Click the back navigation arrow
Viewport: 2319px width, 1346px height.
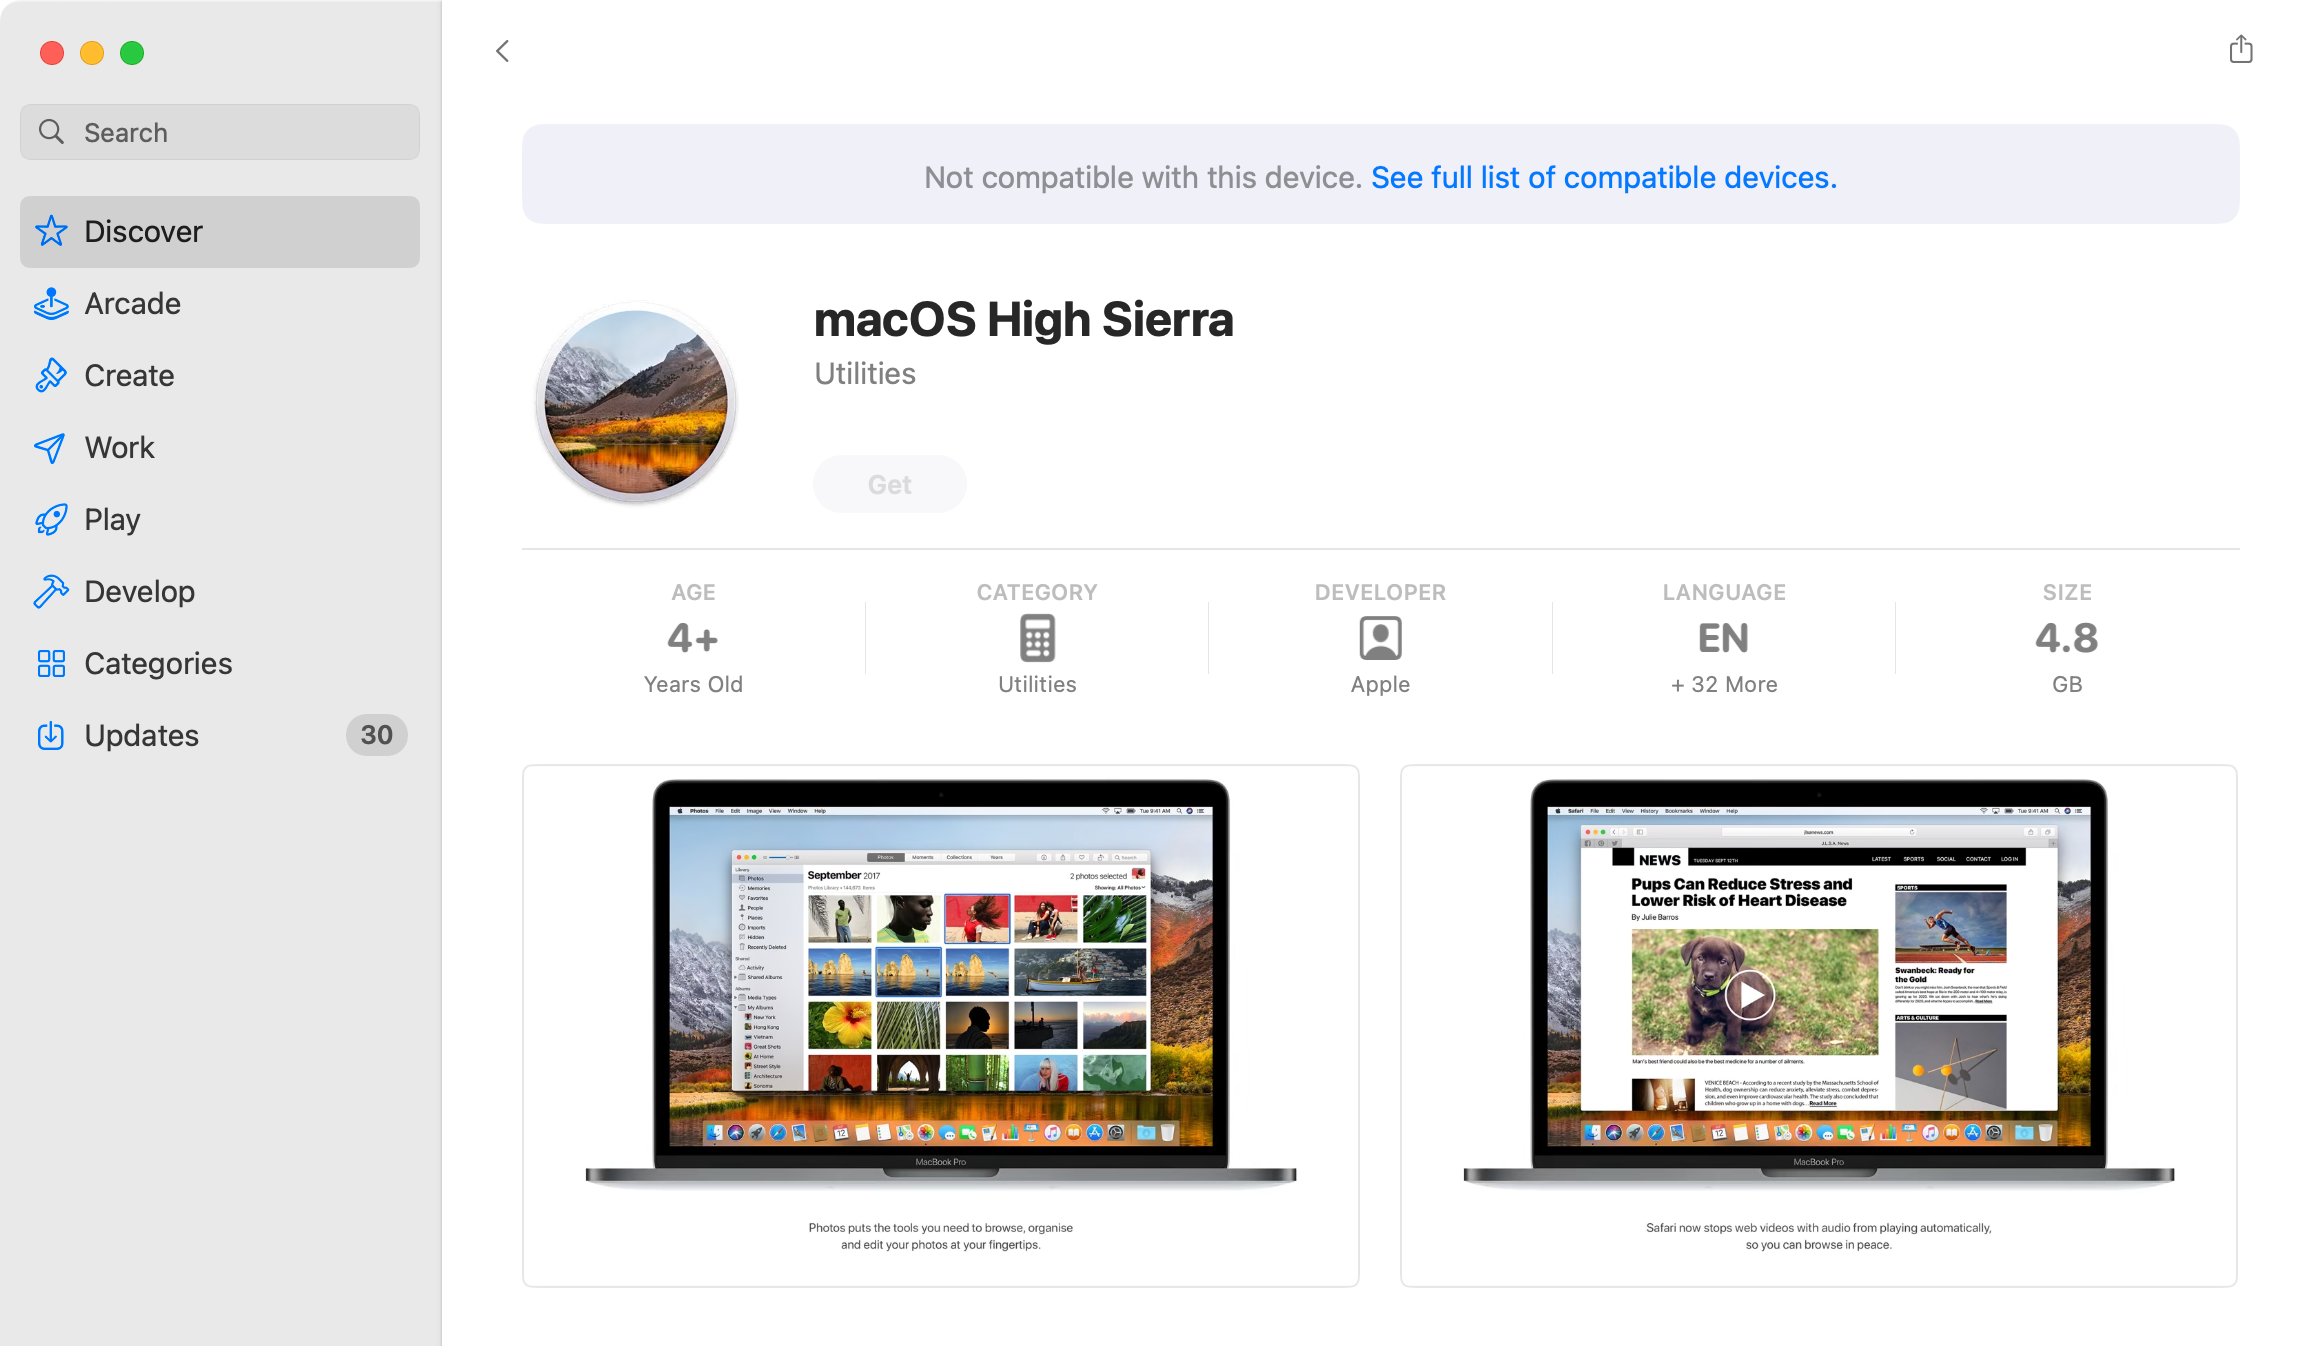pos(501,50)
